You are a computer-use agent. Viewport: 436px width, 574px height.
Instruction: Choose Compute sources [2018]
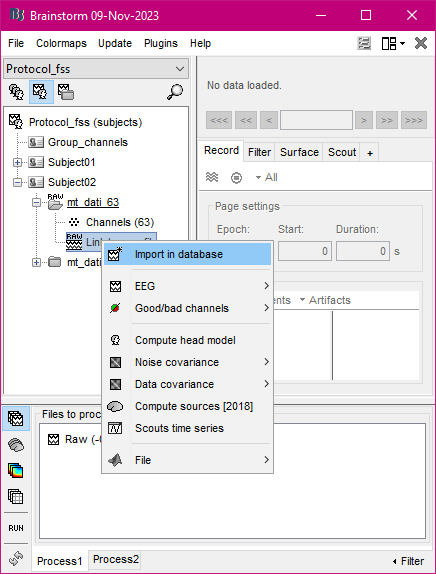tap(187, 406)
